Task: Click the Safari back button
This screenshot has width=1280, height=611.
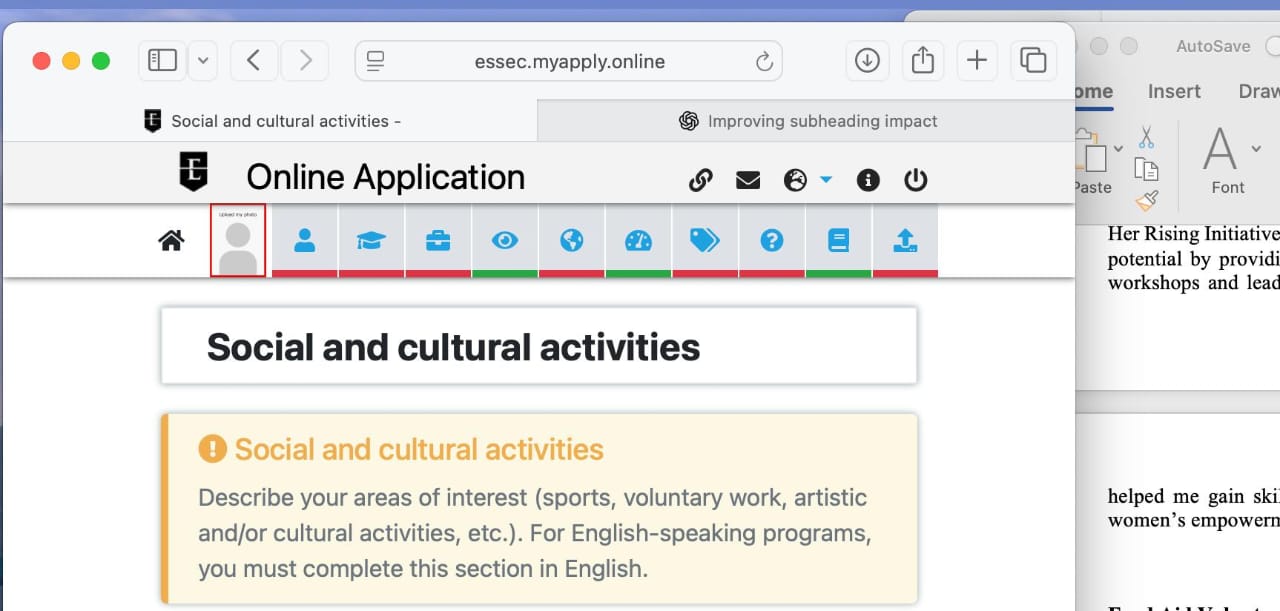Action: click(x=254, y=61)
